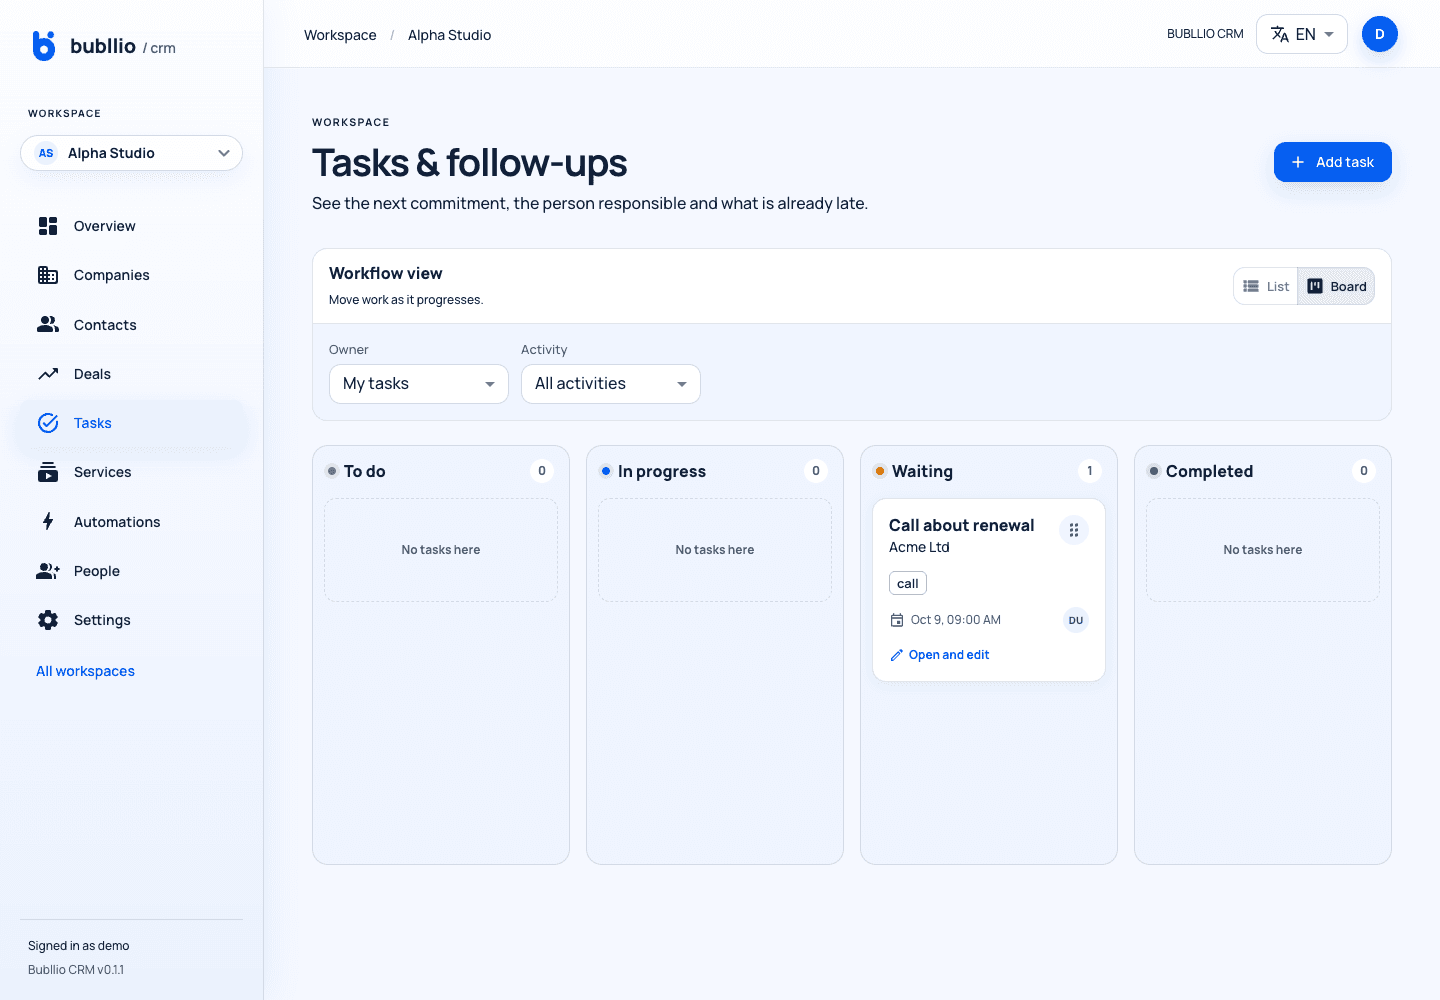Click the D user avatar in header
1440x1000 pixels.
1380,34
